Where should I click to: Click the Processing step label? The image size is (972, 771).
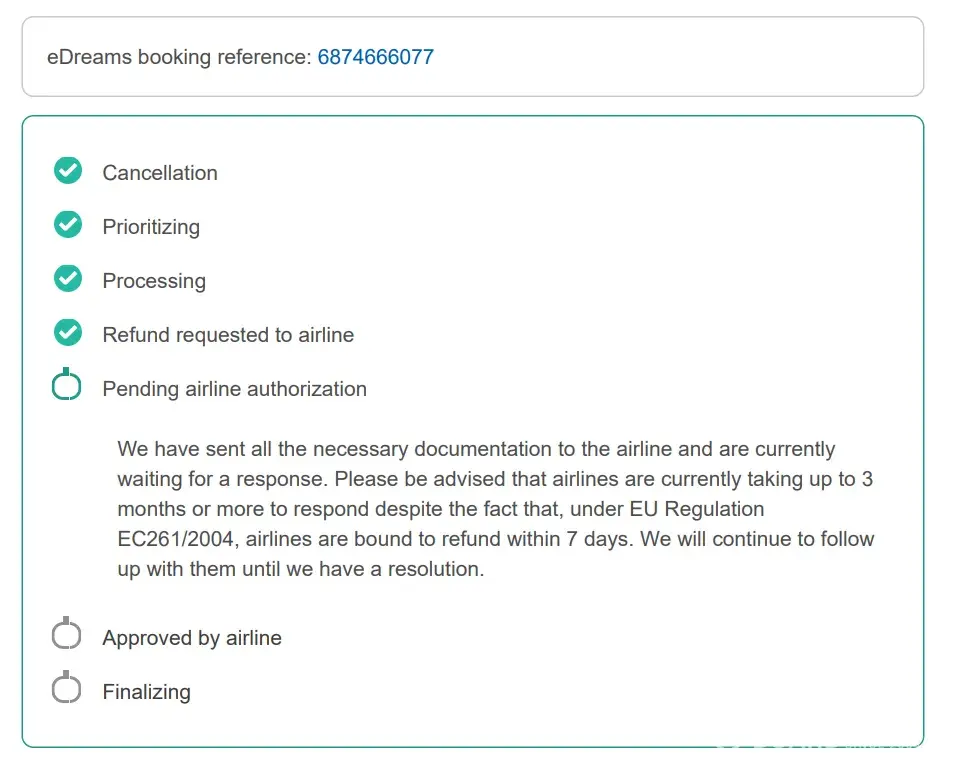tap(154, 281)
